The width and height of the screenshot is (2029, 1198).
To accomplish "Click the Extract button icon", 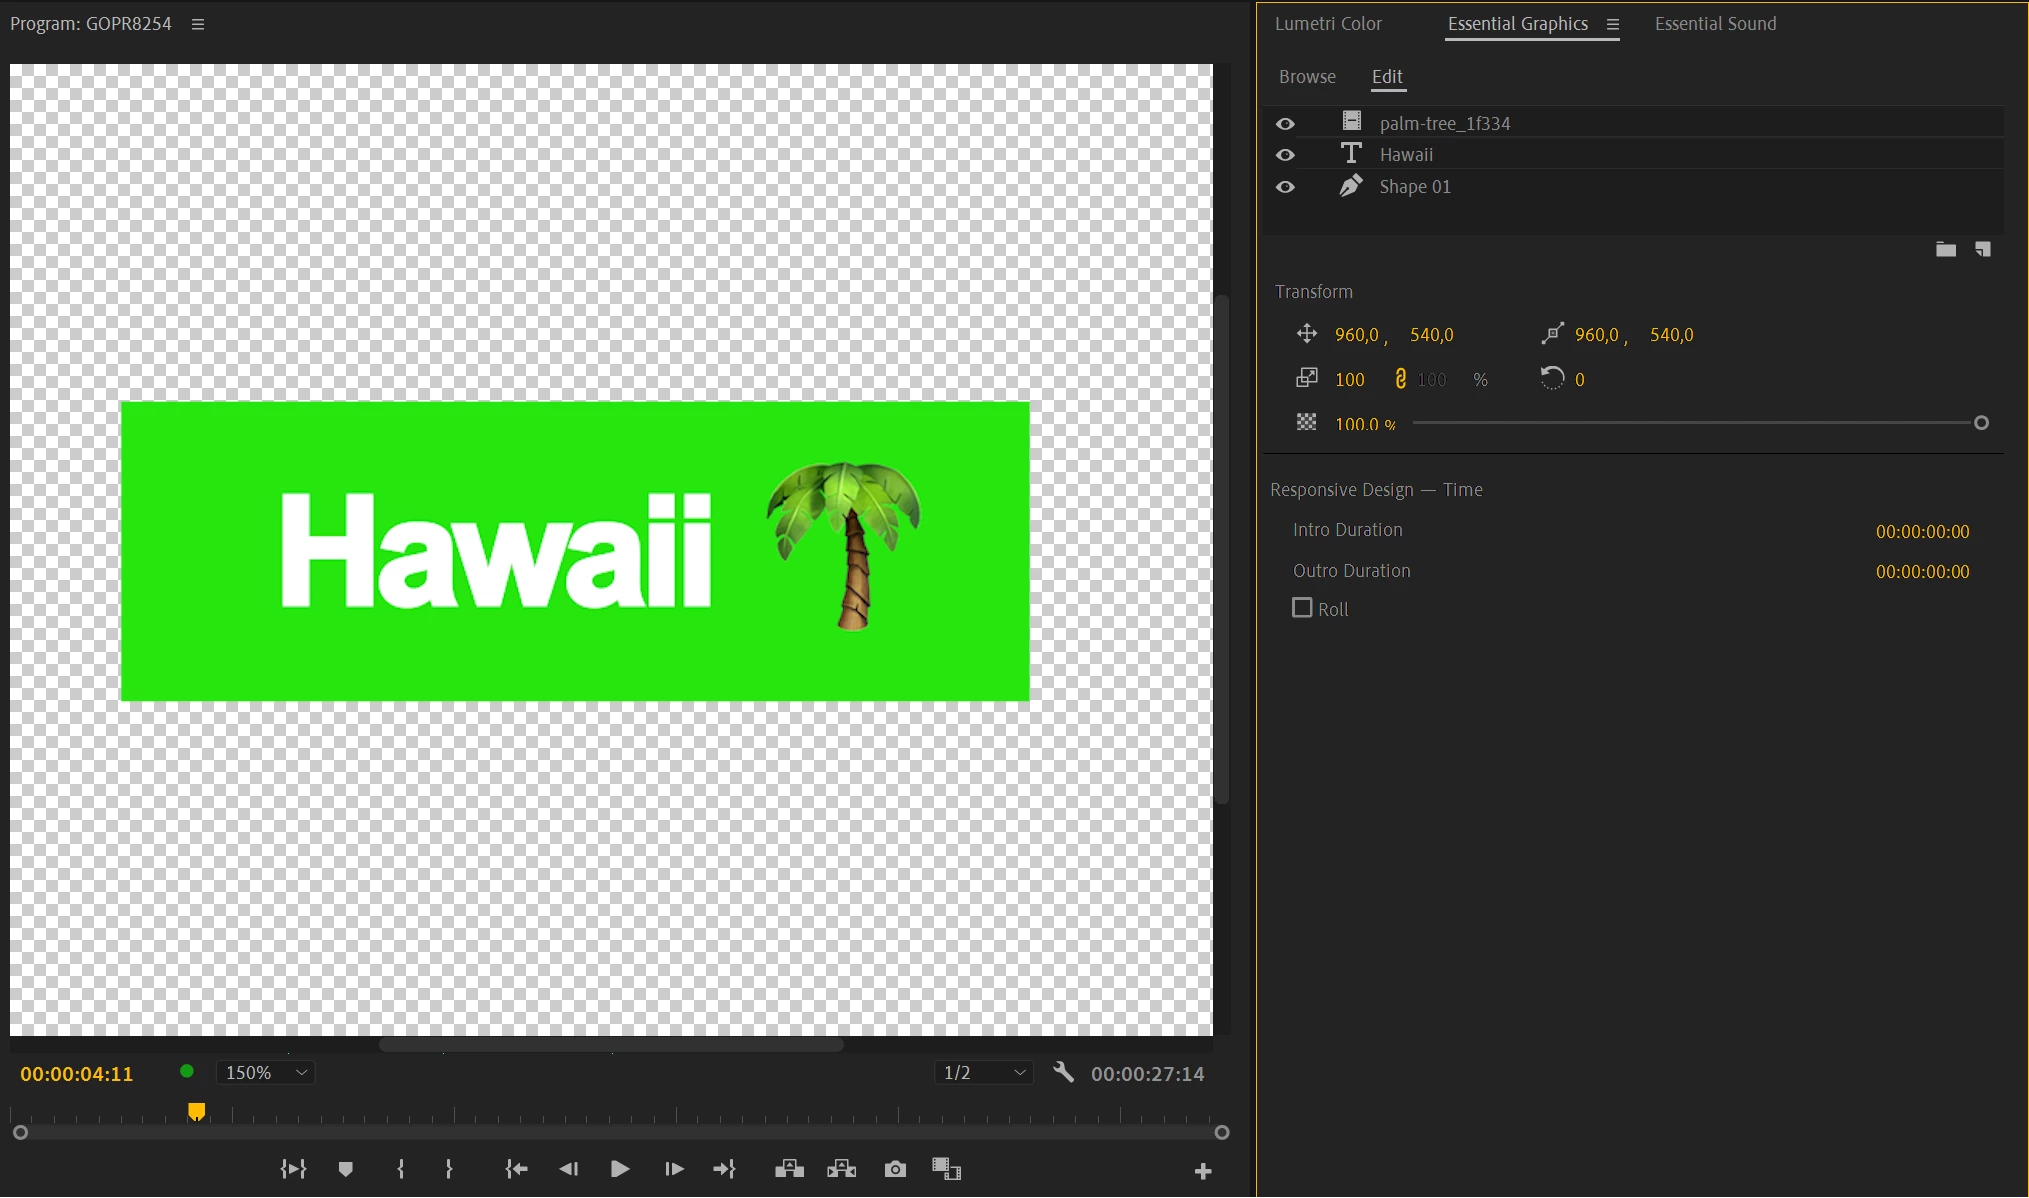I will point(841,1169).
